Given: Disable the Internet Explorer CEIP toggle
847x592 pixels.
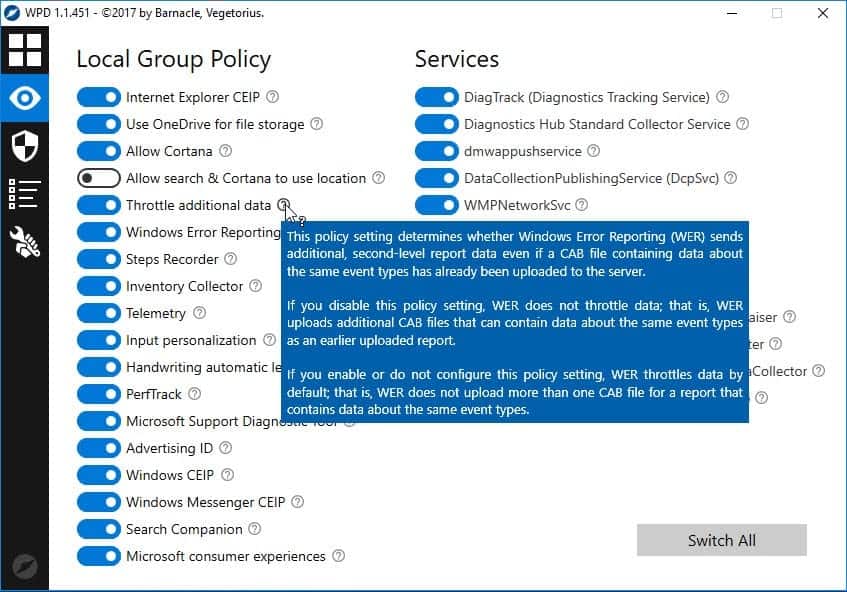Looking at the screenshot, I should pos(98,97).
